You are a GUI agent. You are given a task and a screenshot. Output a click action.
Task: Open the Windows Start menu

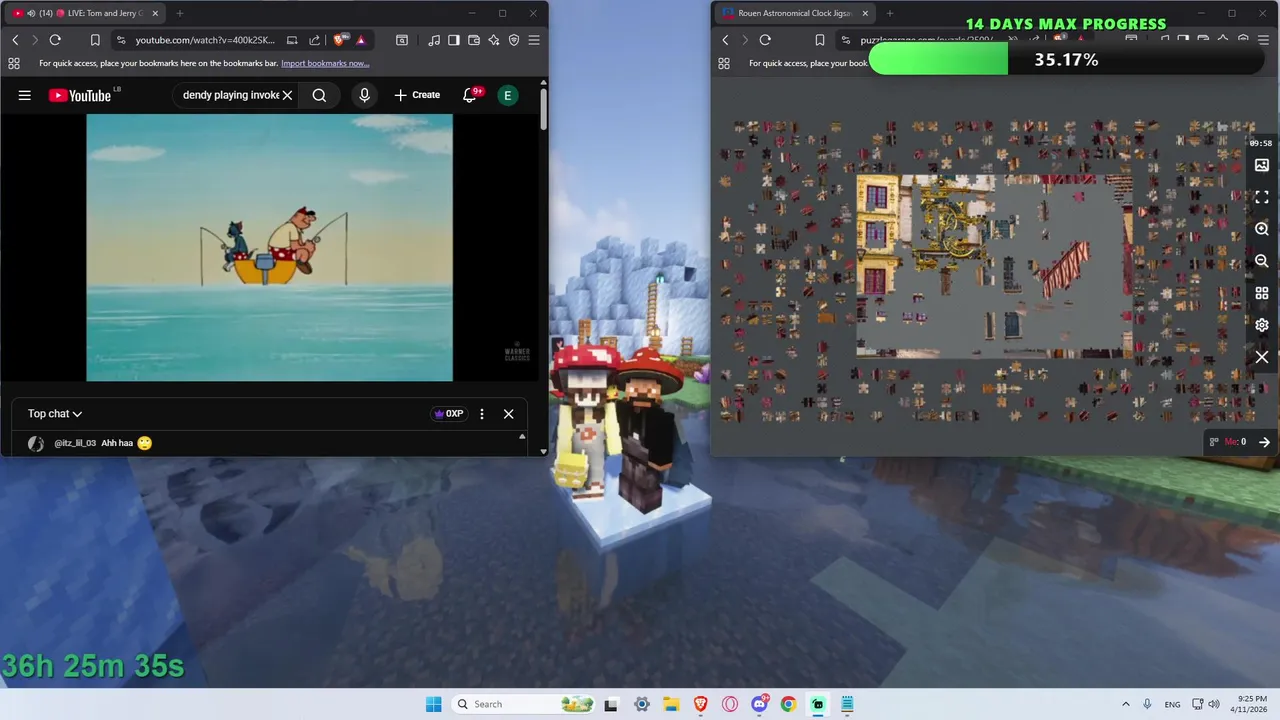point(433,704)
